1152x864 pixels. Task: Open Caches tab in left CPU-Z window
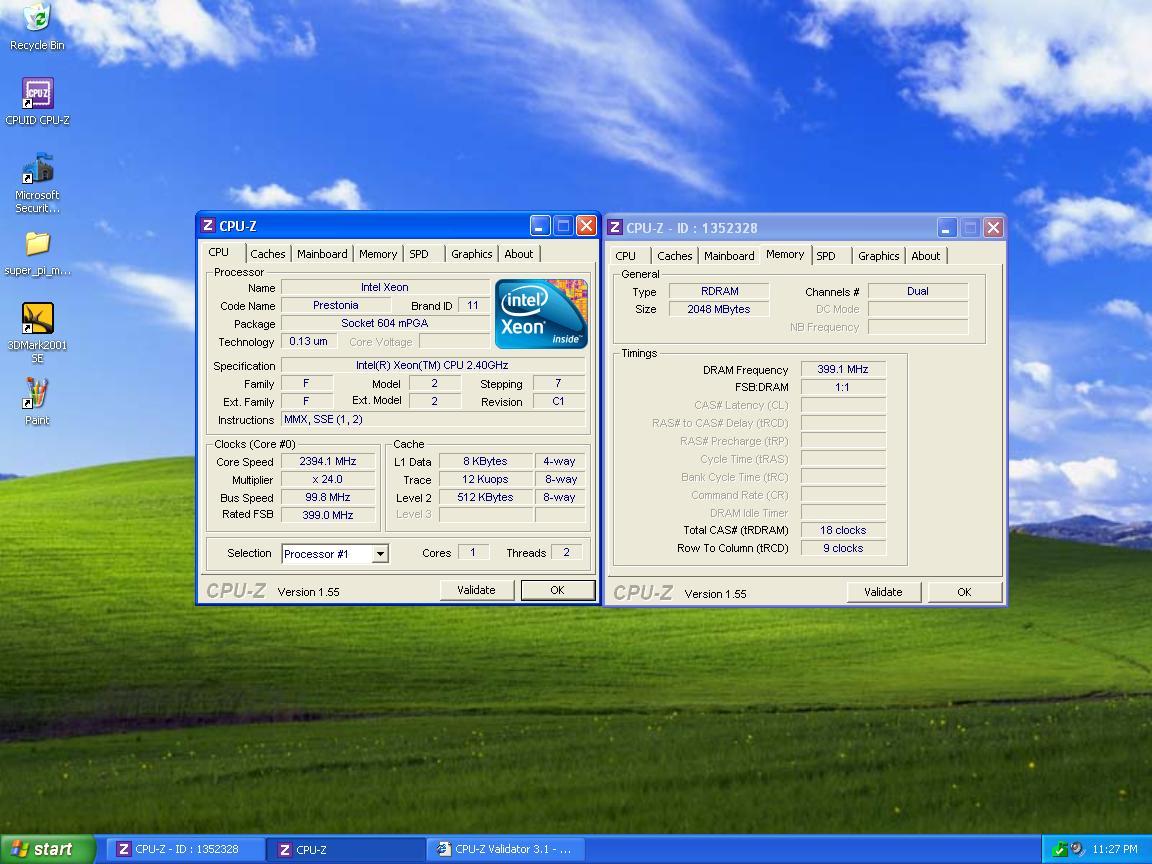267,254
